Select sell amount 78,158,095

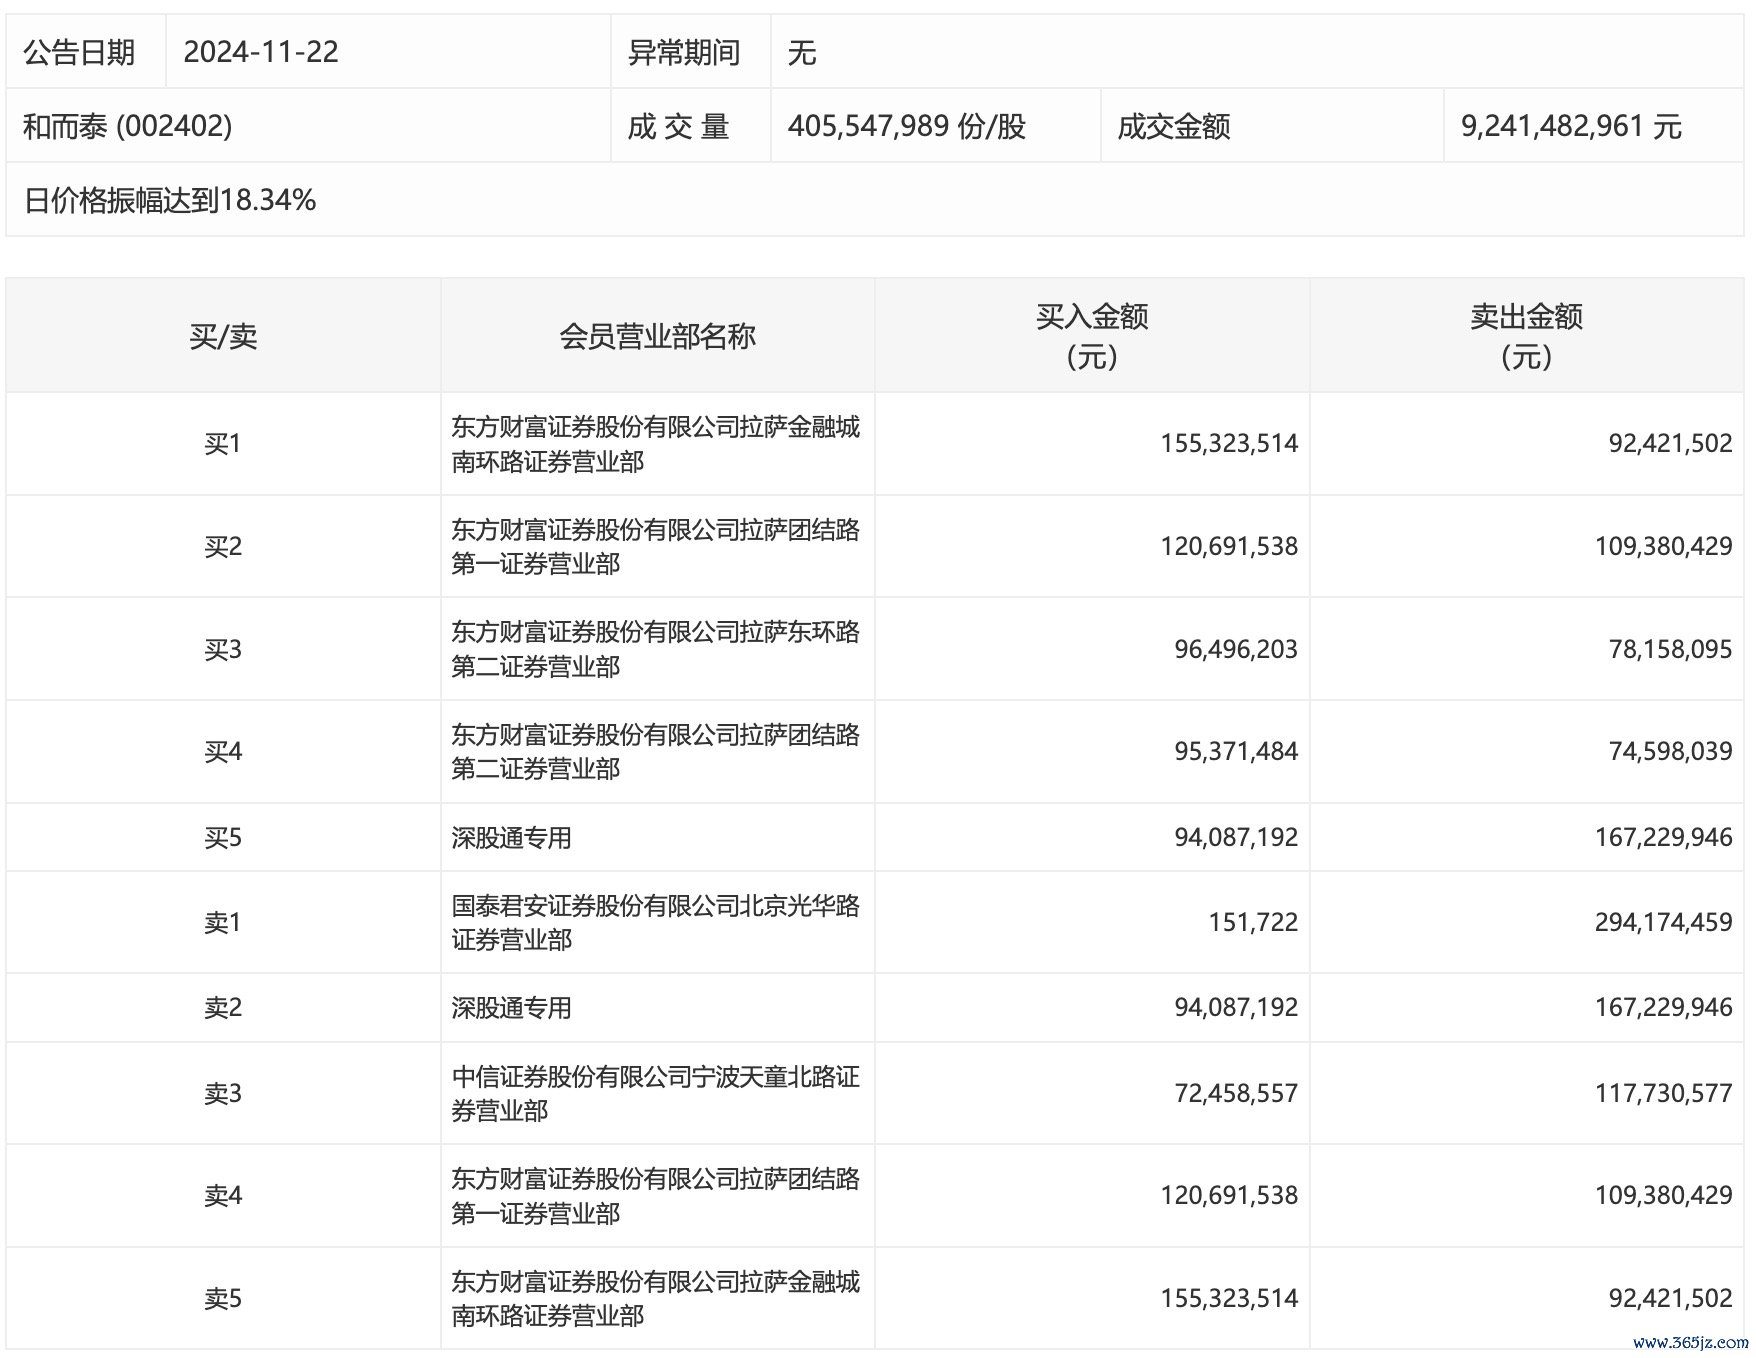click(1670, 649)
